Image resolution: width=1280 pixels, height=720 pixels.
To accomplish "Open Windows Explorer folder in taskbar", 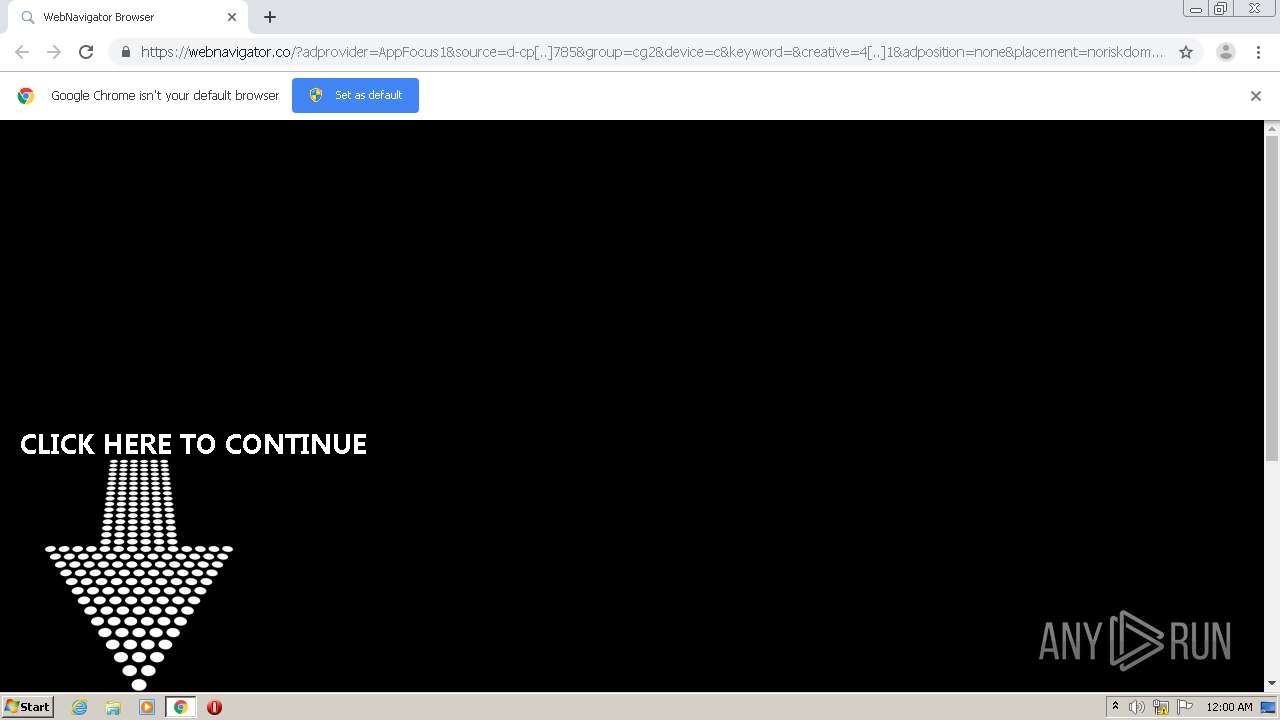I will (x=113, y=707).
